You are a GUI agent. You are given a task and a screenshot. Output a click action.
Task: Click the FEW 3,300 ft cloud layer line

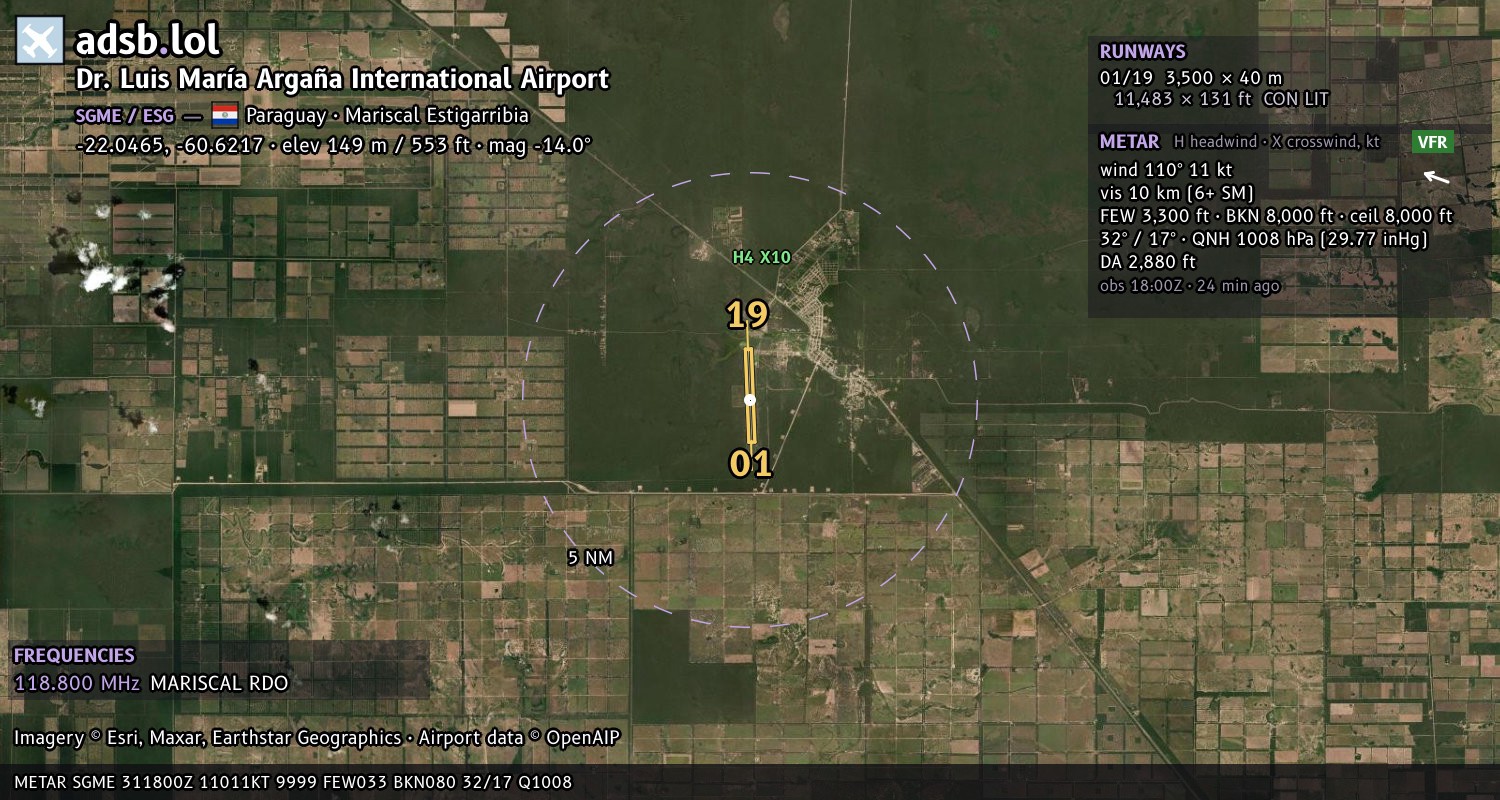coord(1275,215)
